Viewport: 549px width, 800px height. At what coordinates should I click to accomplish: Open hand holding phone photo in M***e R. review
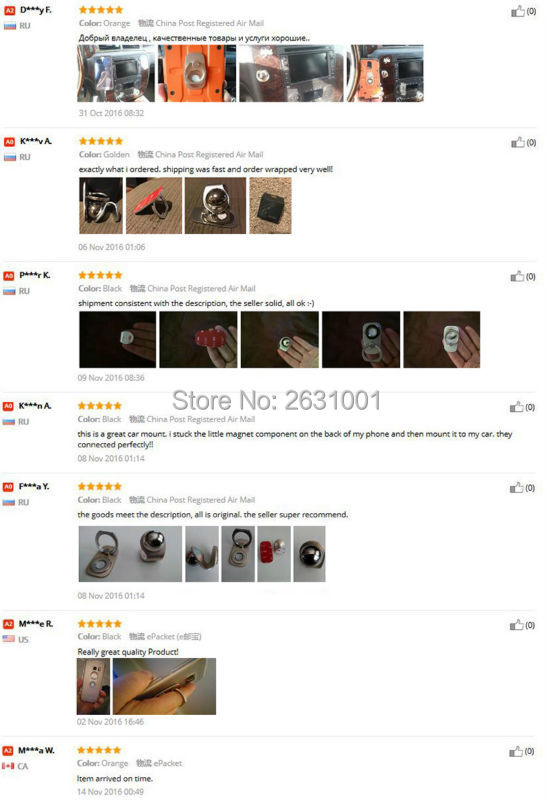tap(164, 686)
